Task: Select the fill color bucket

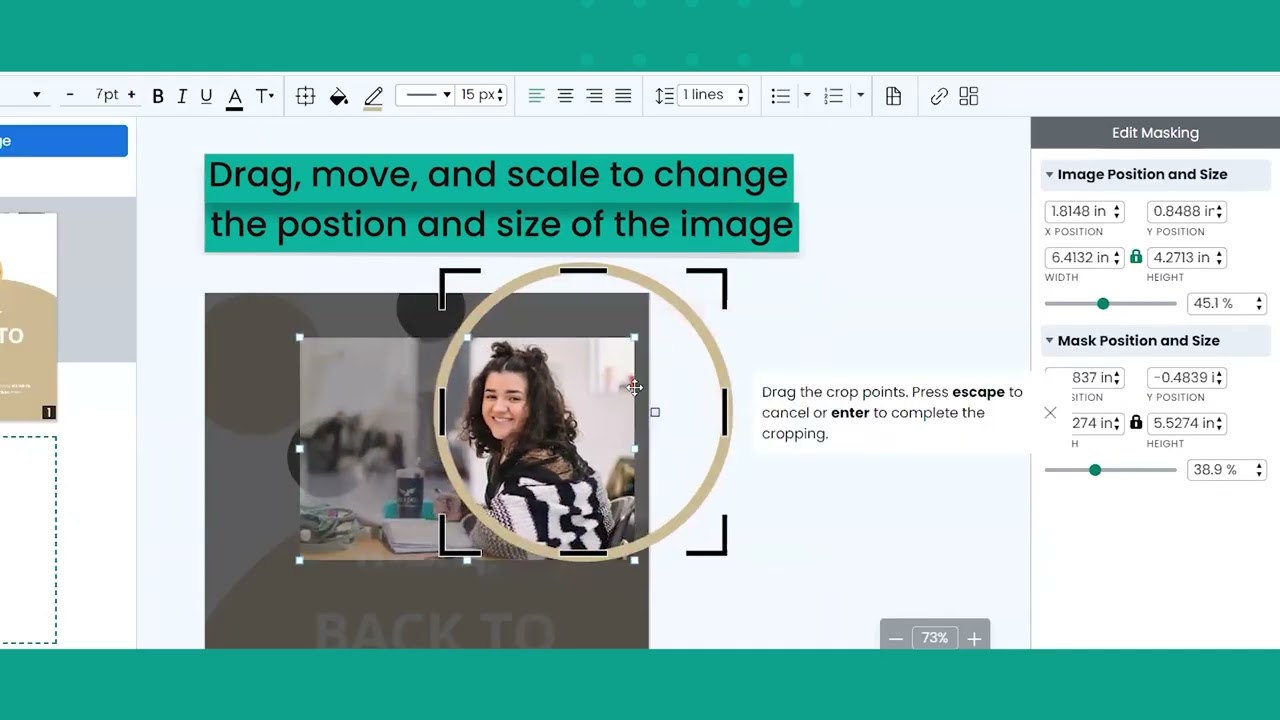Action: tap(339, 96)
